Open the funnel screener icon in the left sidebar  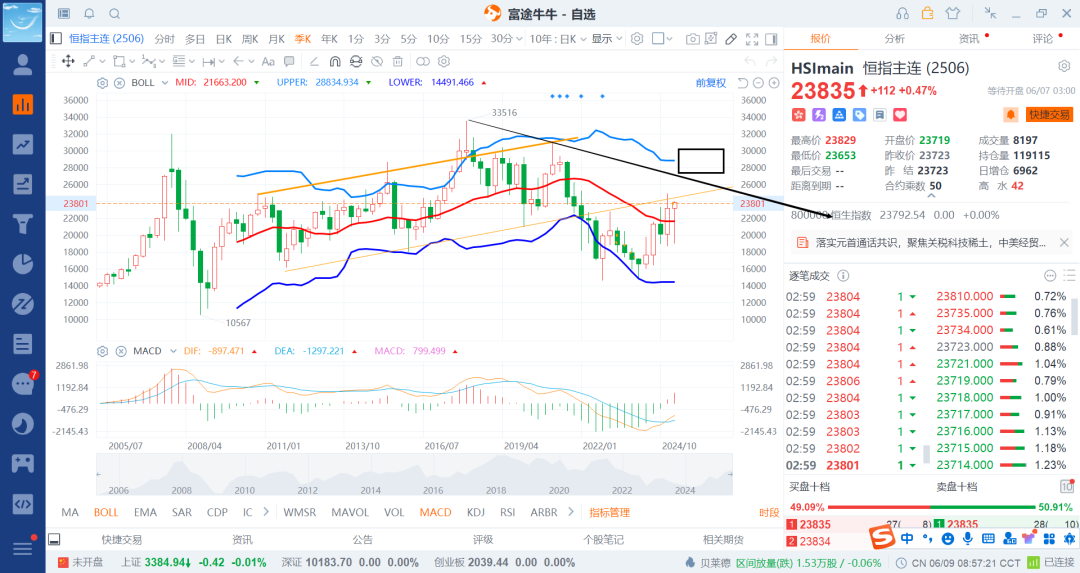click(x=23, y=224)
